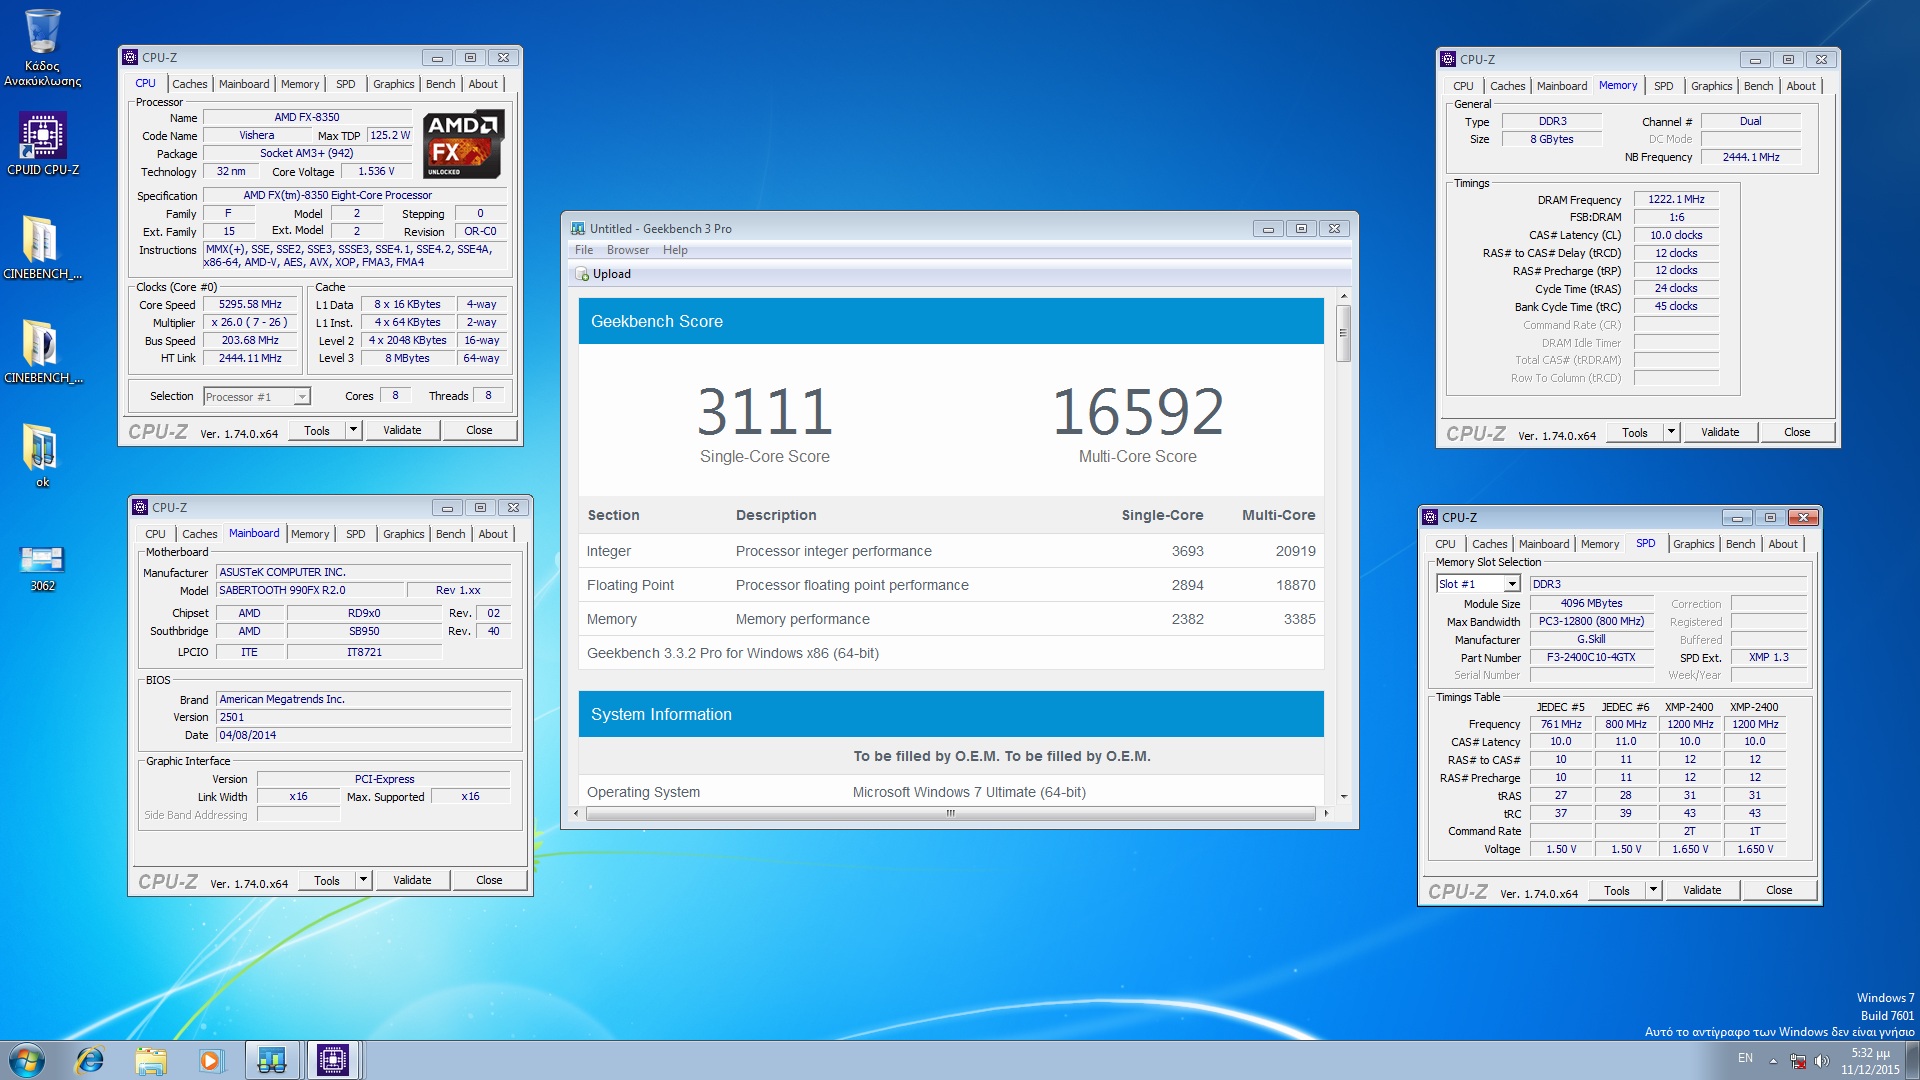Click the 5295.58 MHz Core Speed value
Viewport: 1920px width, 1080px height.
(x=250, y=304)
